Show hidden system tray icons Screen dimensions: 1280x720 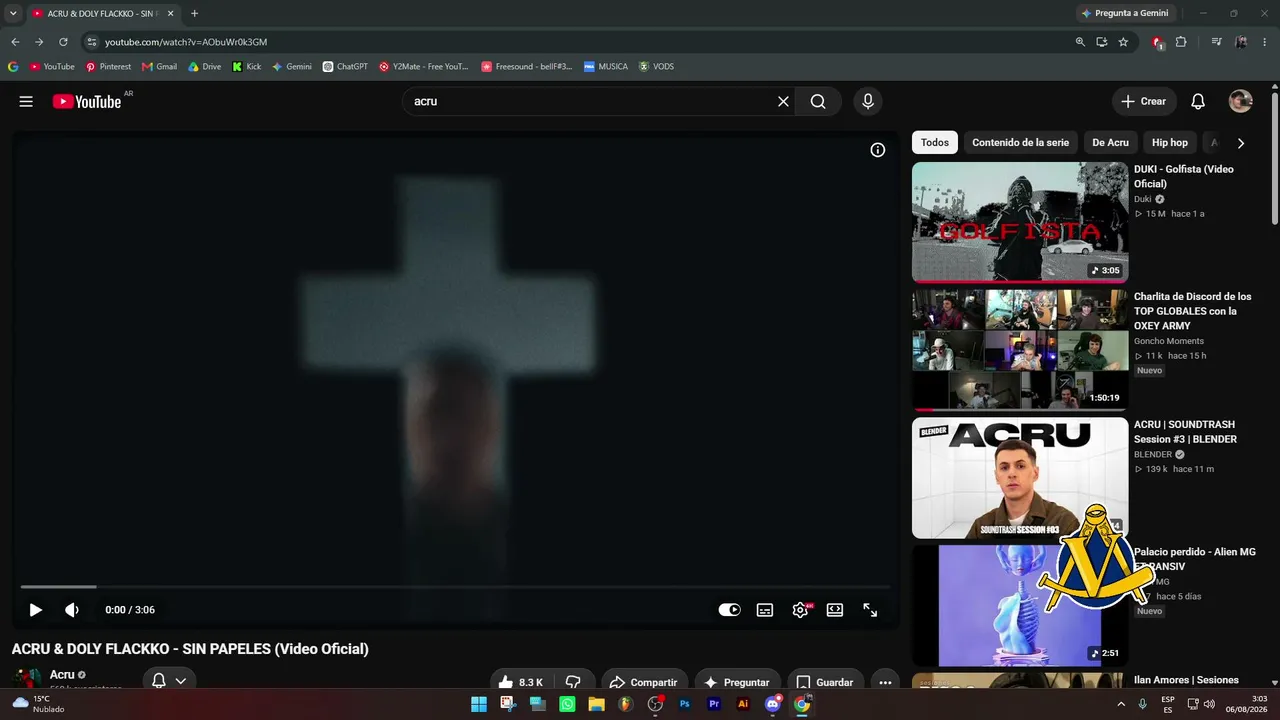pyautogui.click(x=1121, y=704)
